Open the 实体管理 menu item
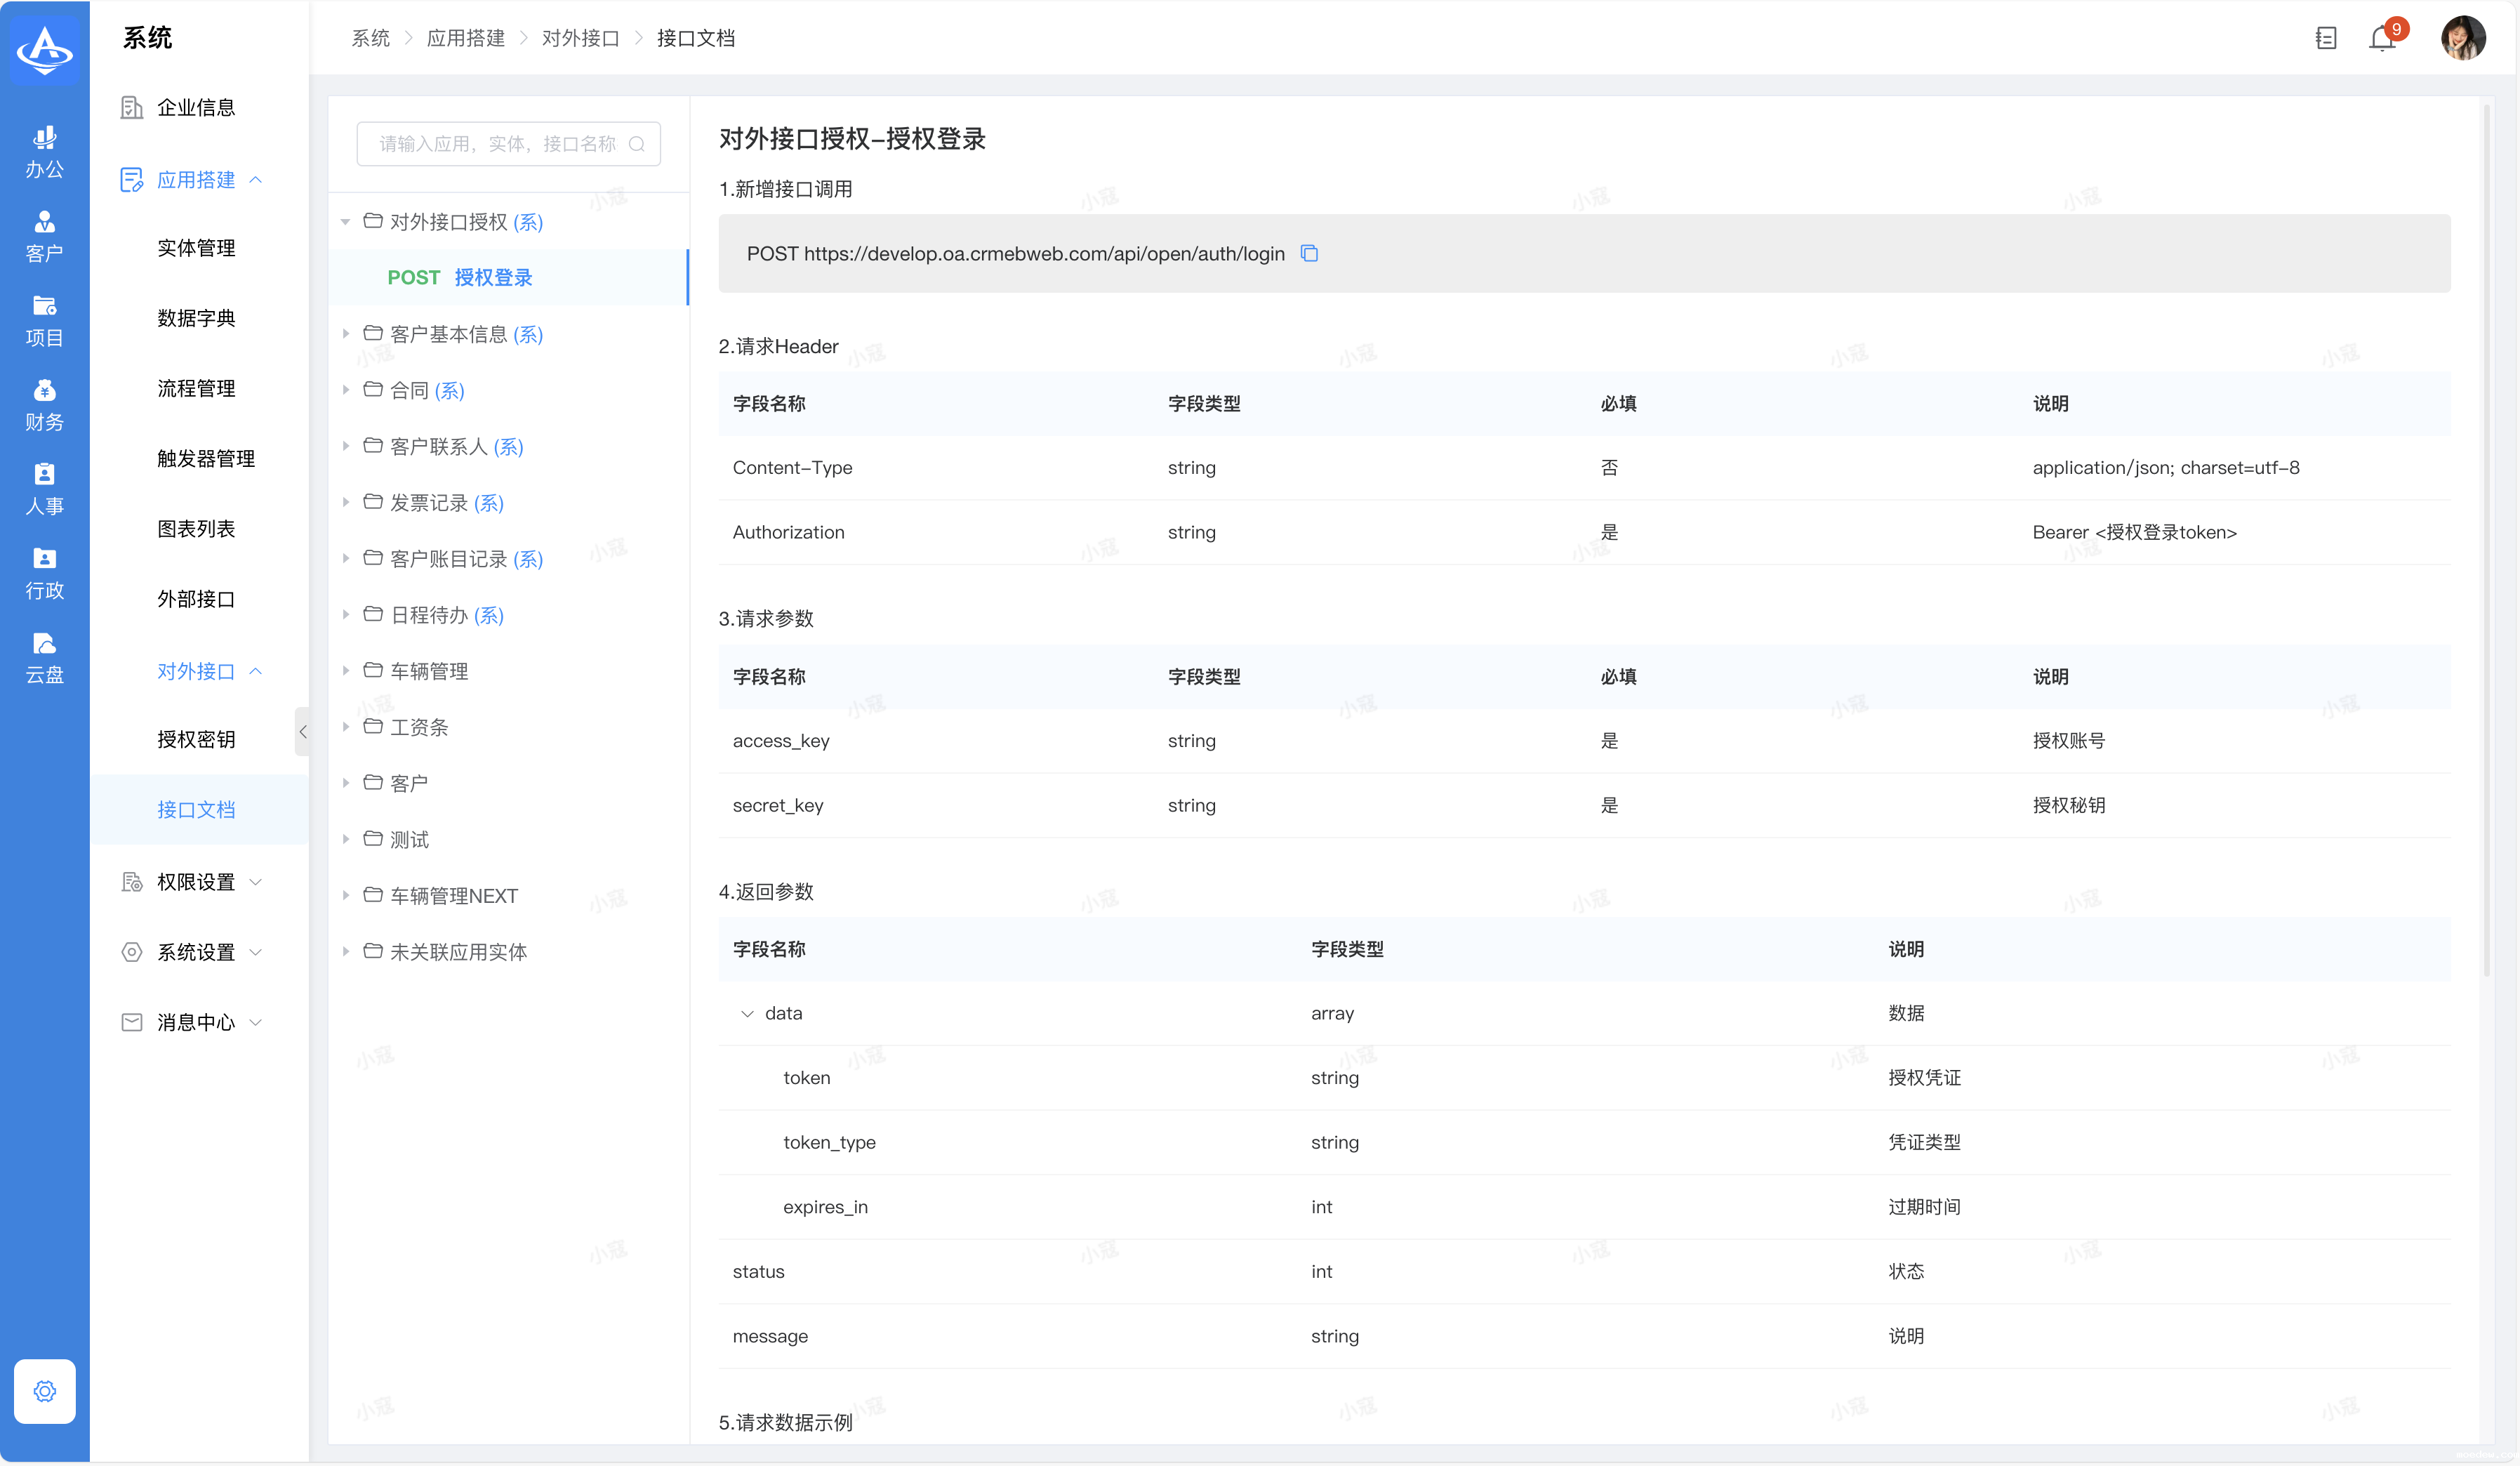This screenshot has height=1466, width=2520. pyautogui.click(x=196, y=248)
